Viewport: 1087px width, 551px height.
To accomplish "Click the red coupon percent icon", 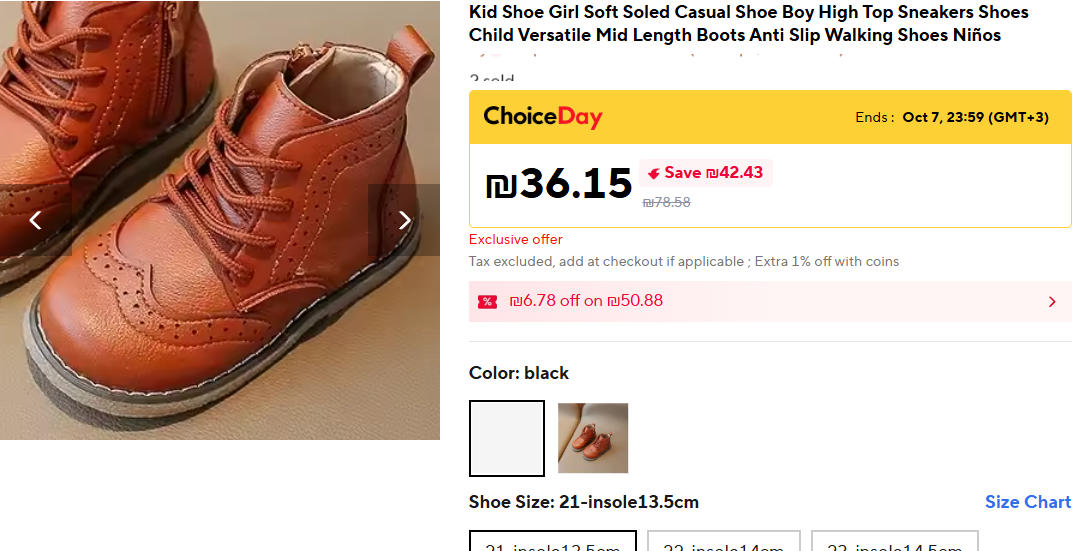I will [487, 302].
